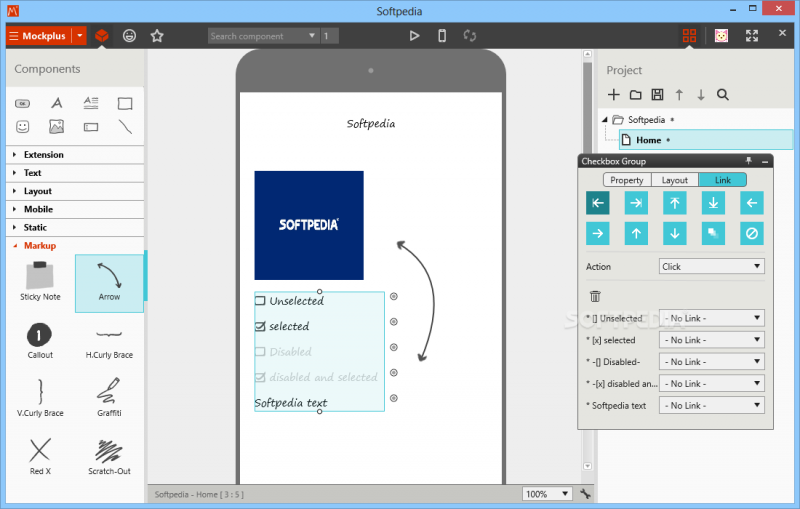Click the disabled and selected checkbox
This screenshot has width=800, height=509.
pyautogui.click(x=260, y=377)
